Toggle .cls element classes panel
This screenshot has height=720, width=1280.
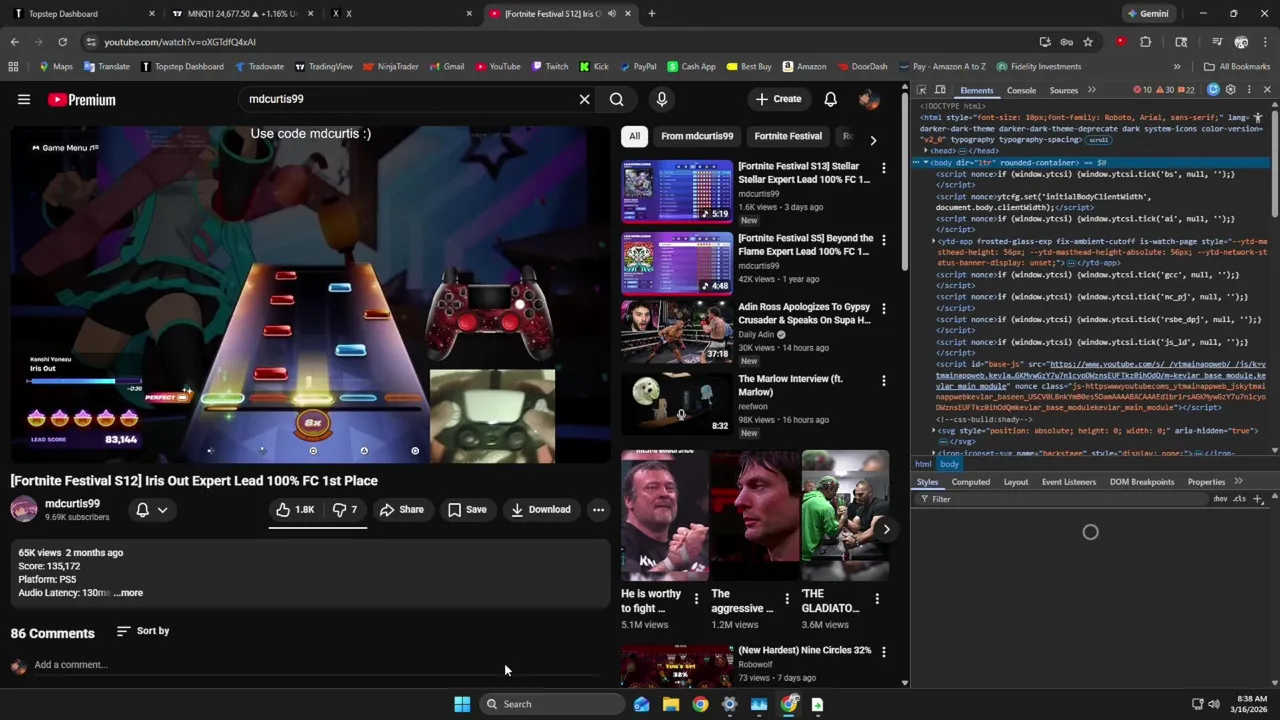(1240, 499)
